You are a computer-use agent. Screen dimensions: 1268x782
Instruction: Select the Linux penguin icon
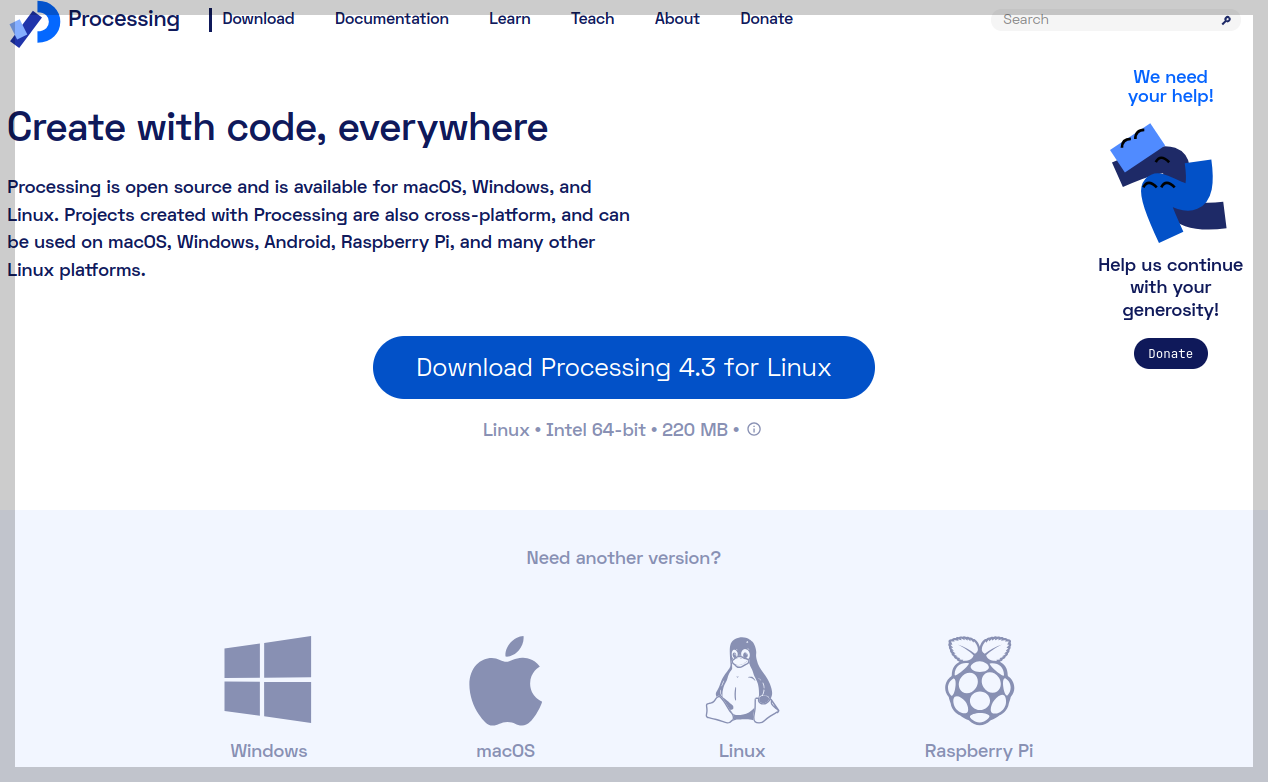tap(742, 680)
